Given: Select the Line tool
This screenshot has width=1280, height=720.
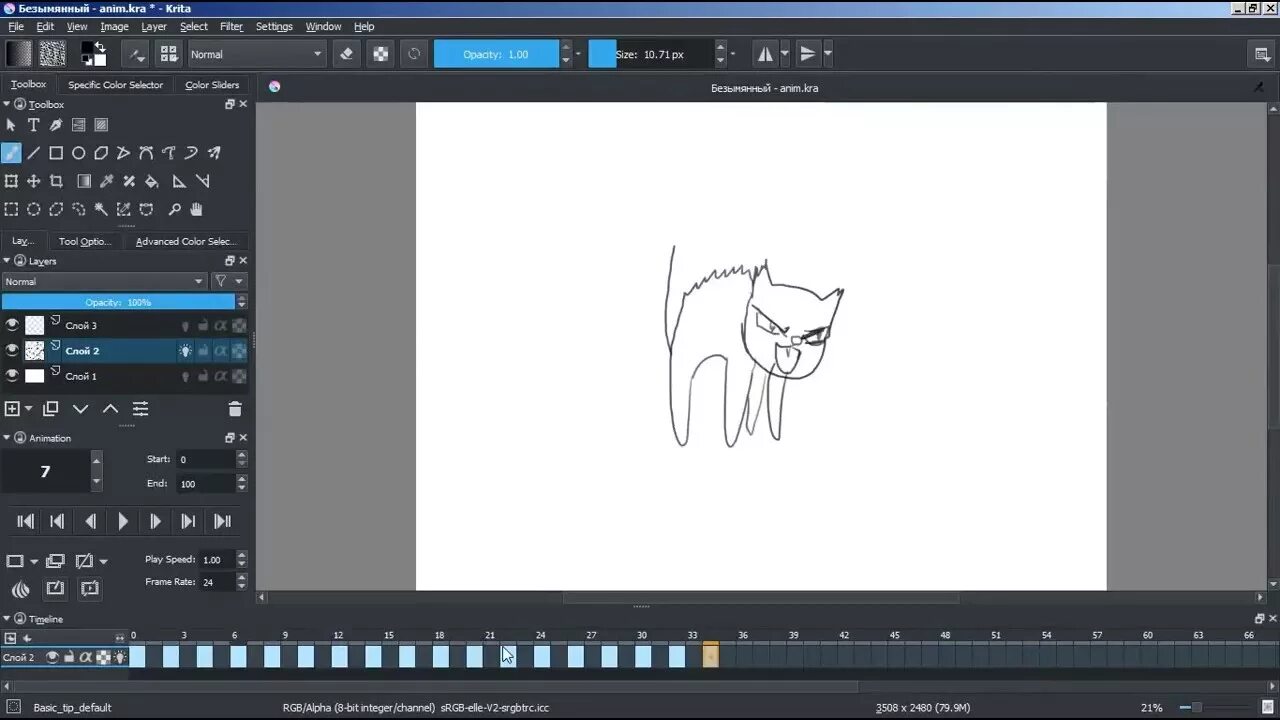Looking at the screenshot, I should 34,153.
